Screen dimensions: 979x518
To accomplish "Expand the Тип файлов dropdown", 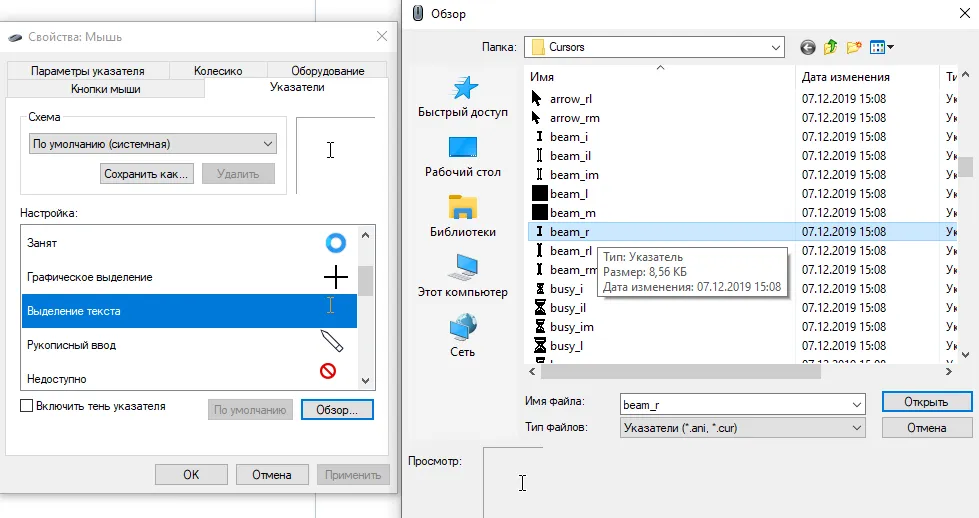I will tap(857, 428).
